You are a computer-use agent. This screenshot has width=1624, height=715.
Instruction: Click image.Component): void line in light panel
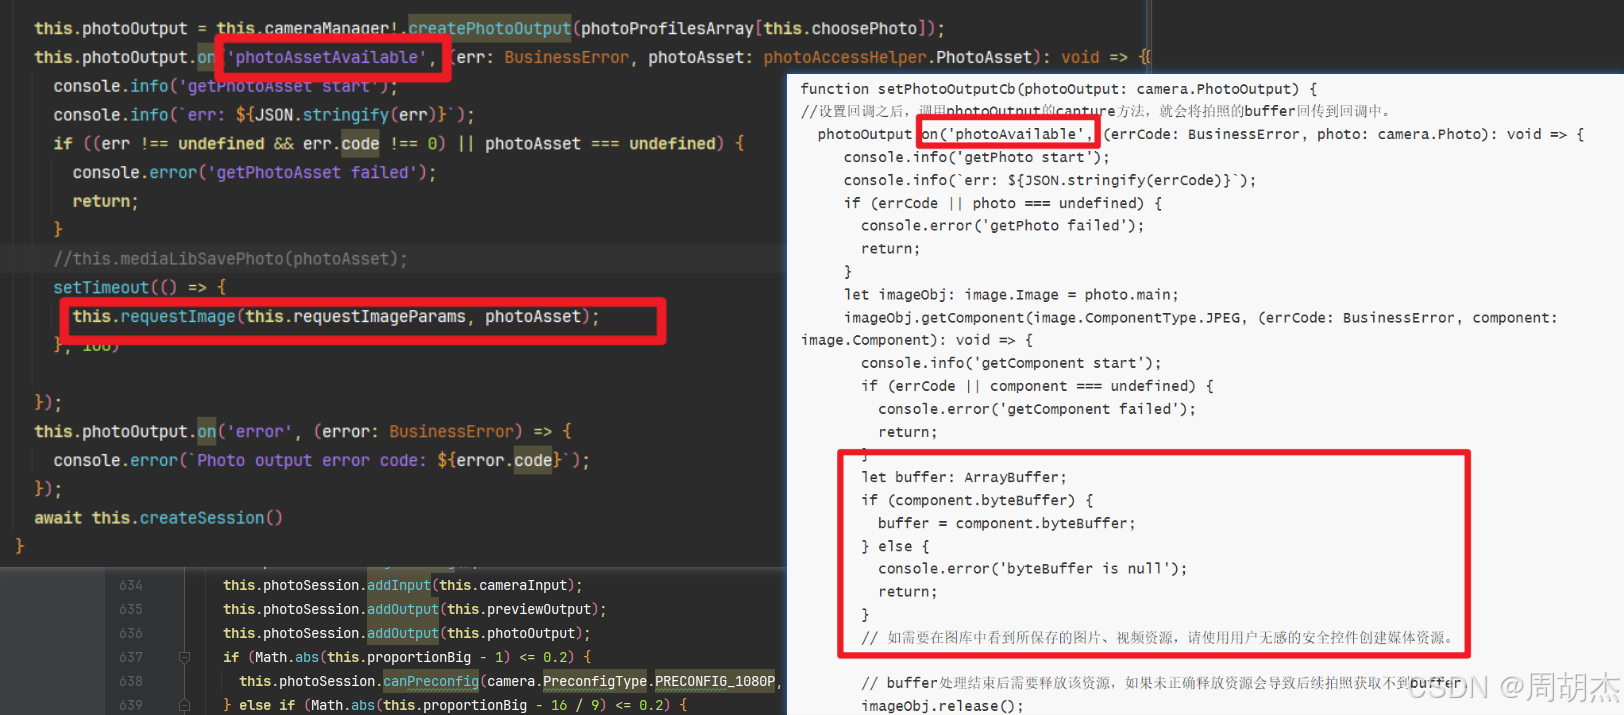(x=917, y=340)
